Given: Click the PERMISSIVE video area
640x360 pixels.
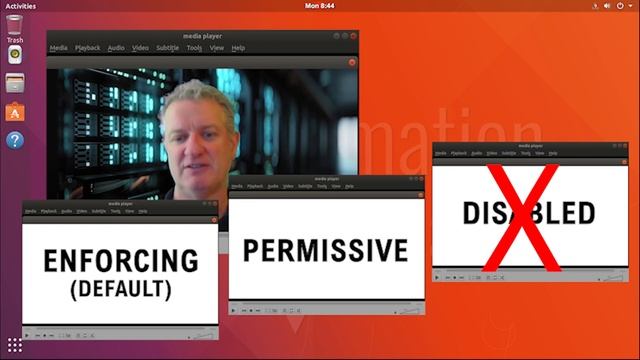Looking at the screenshot, I should coord(327,249).
